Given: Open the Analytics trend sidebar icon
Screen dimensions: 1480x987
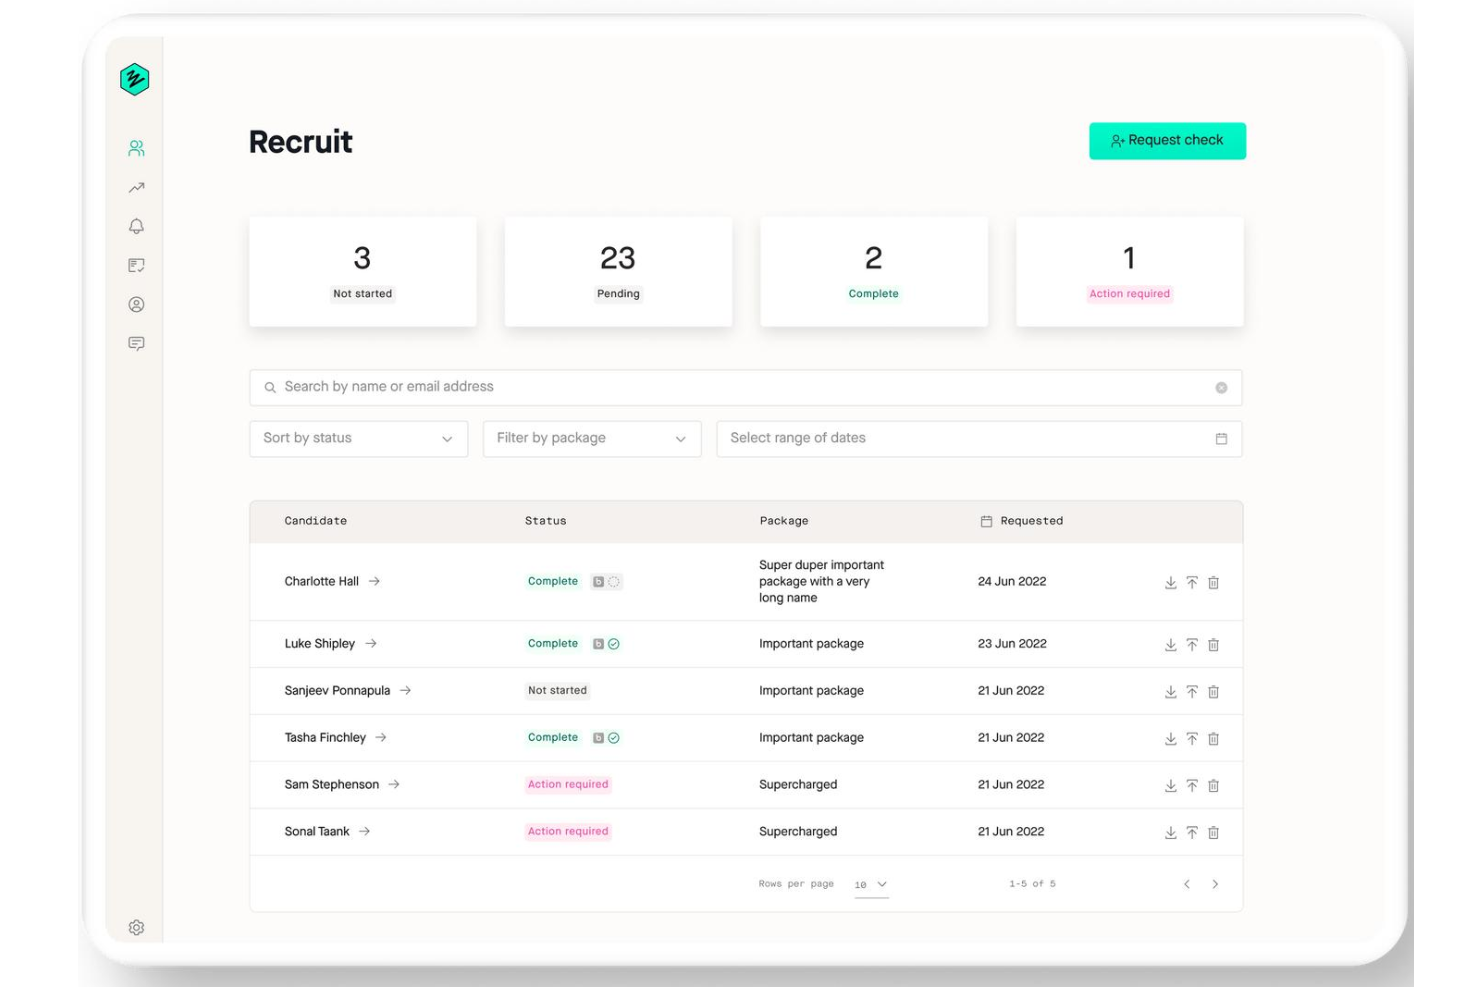Looking at the screenshot, I should point(136,187).
